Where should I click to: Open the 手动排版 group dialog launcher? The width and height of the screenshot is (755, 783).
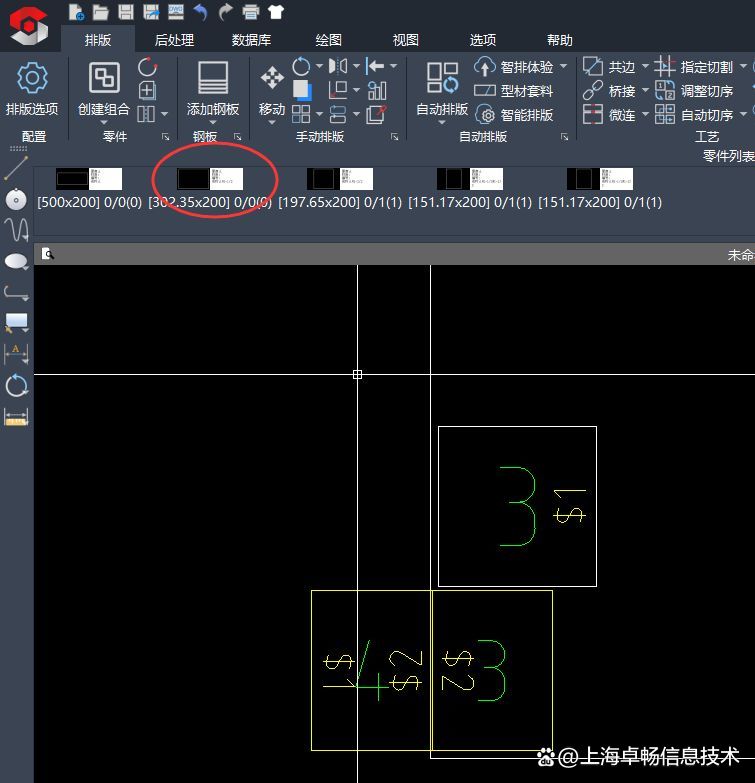click(394, 137)
